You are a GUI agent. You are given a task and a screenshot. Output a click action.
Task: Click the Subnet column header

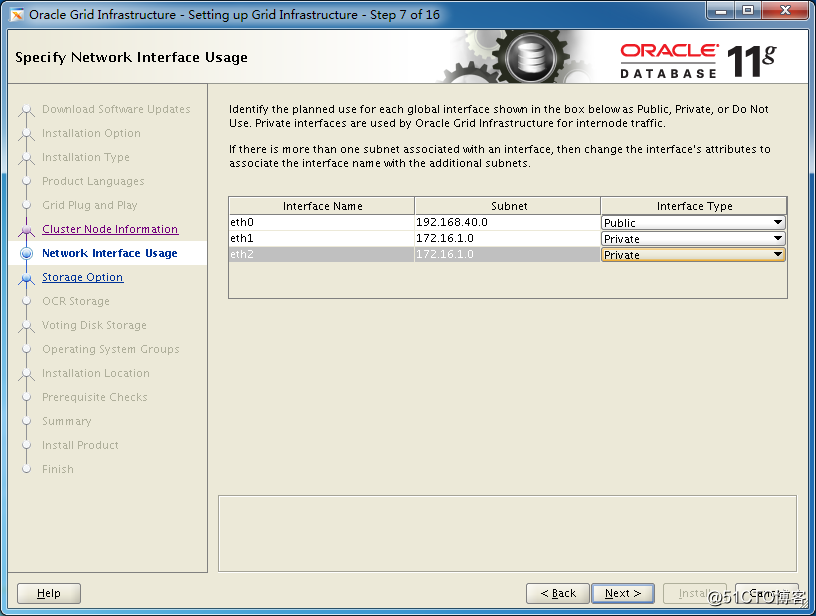coord(508,206)
